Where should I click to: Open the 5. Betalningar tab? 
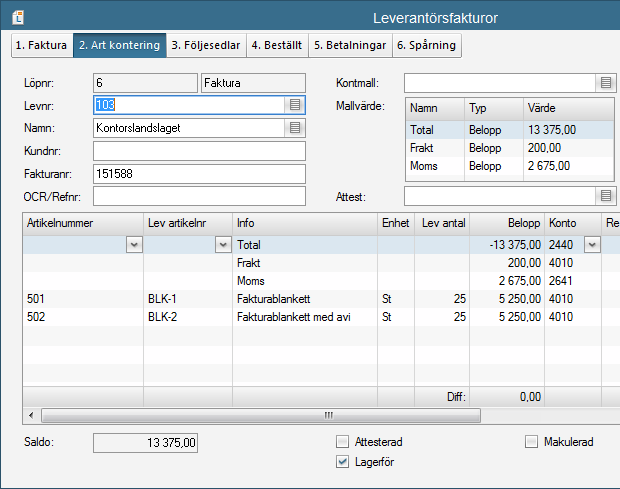point(350,45)
